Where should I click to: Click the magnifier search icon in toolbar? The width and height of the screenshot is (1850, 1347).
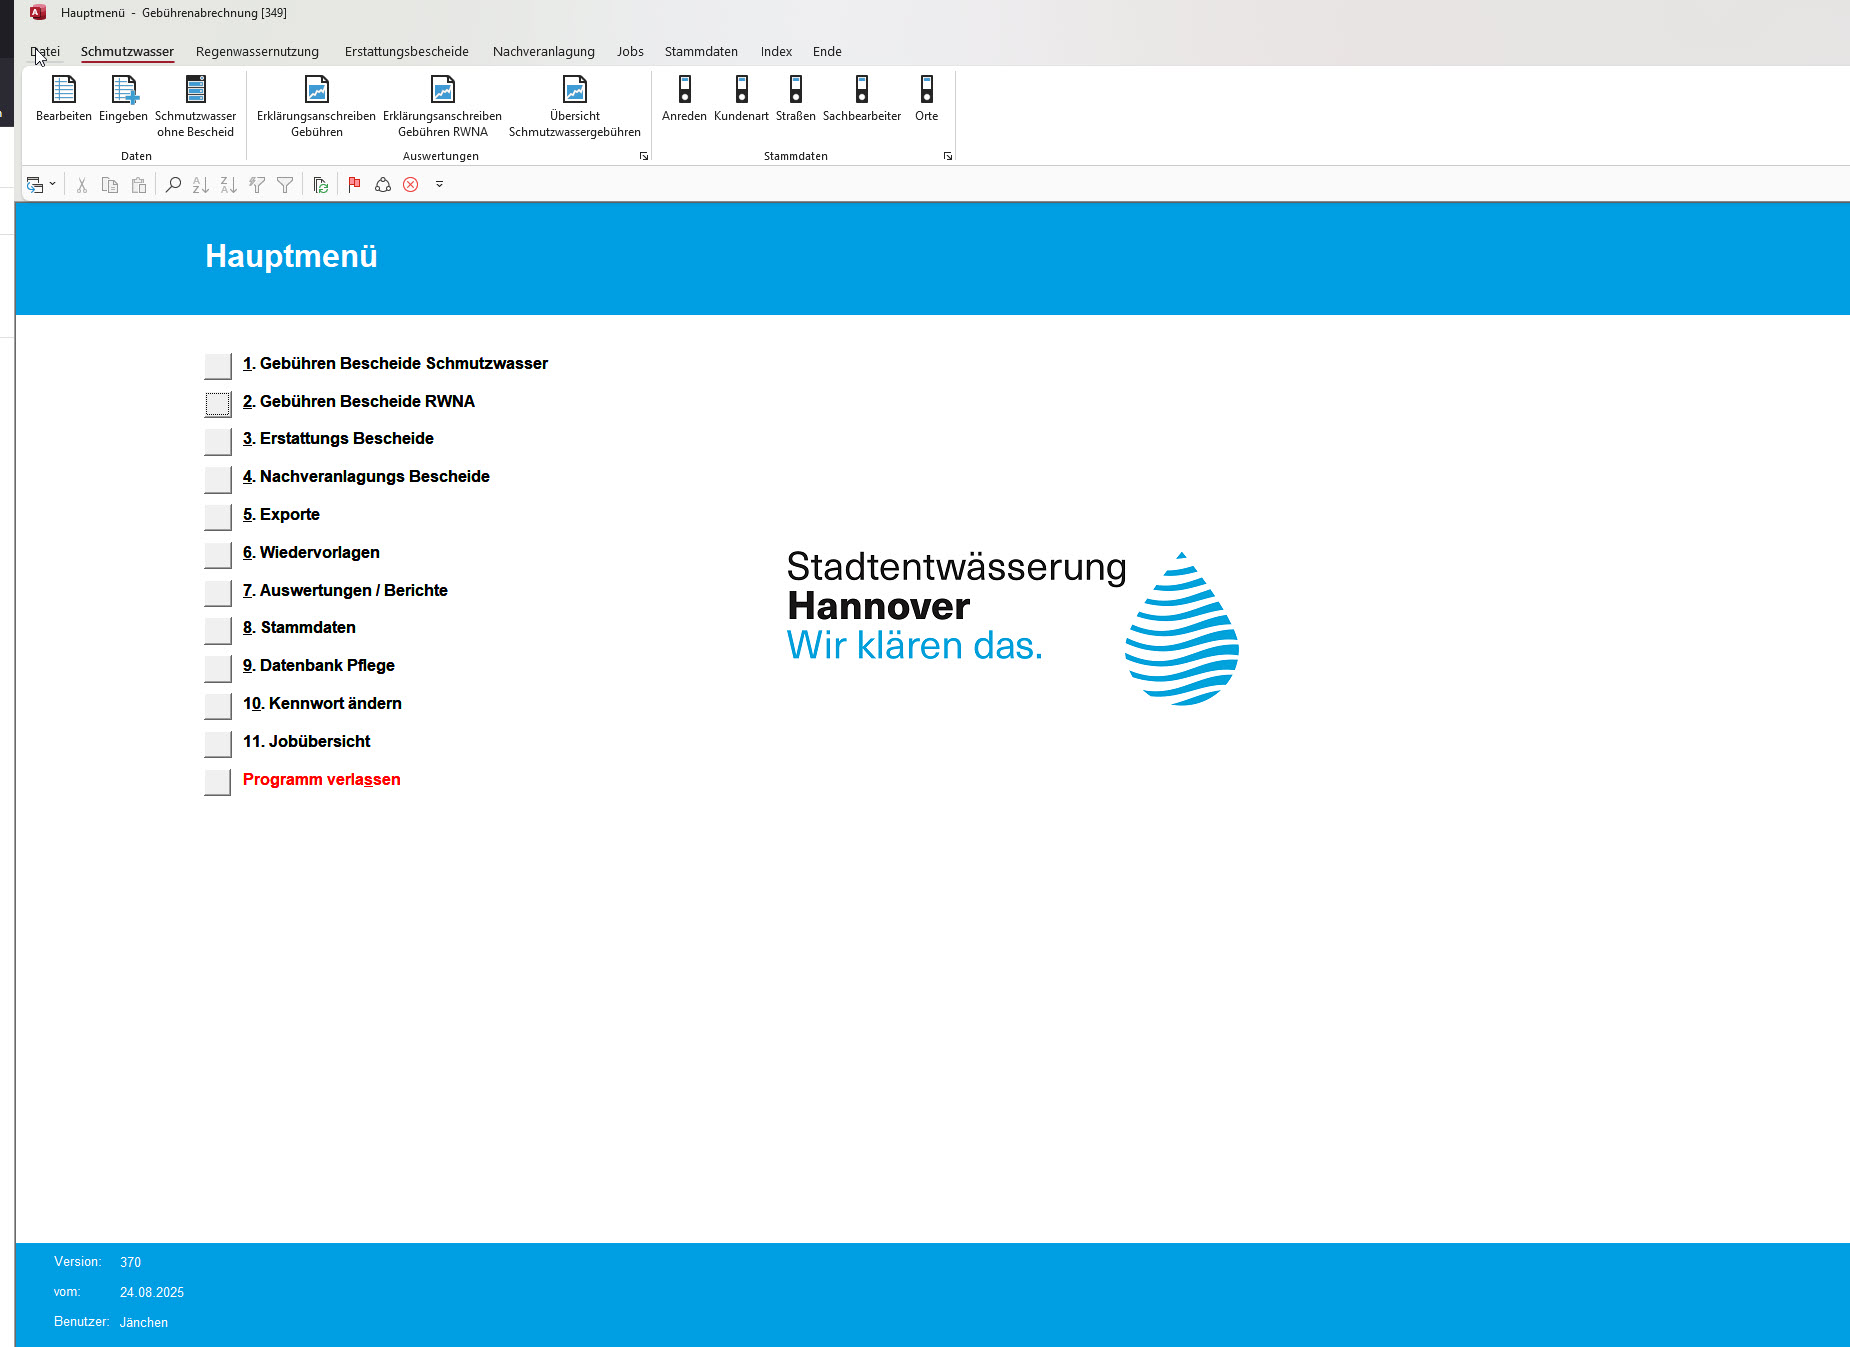[x=173, y=185]
